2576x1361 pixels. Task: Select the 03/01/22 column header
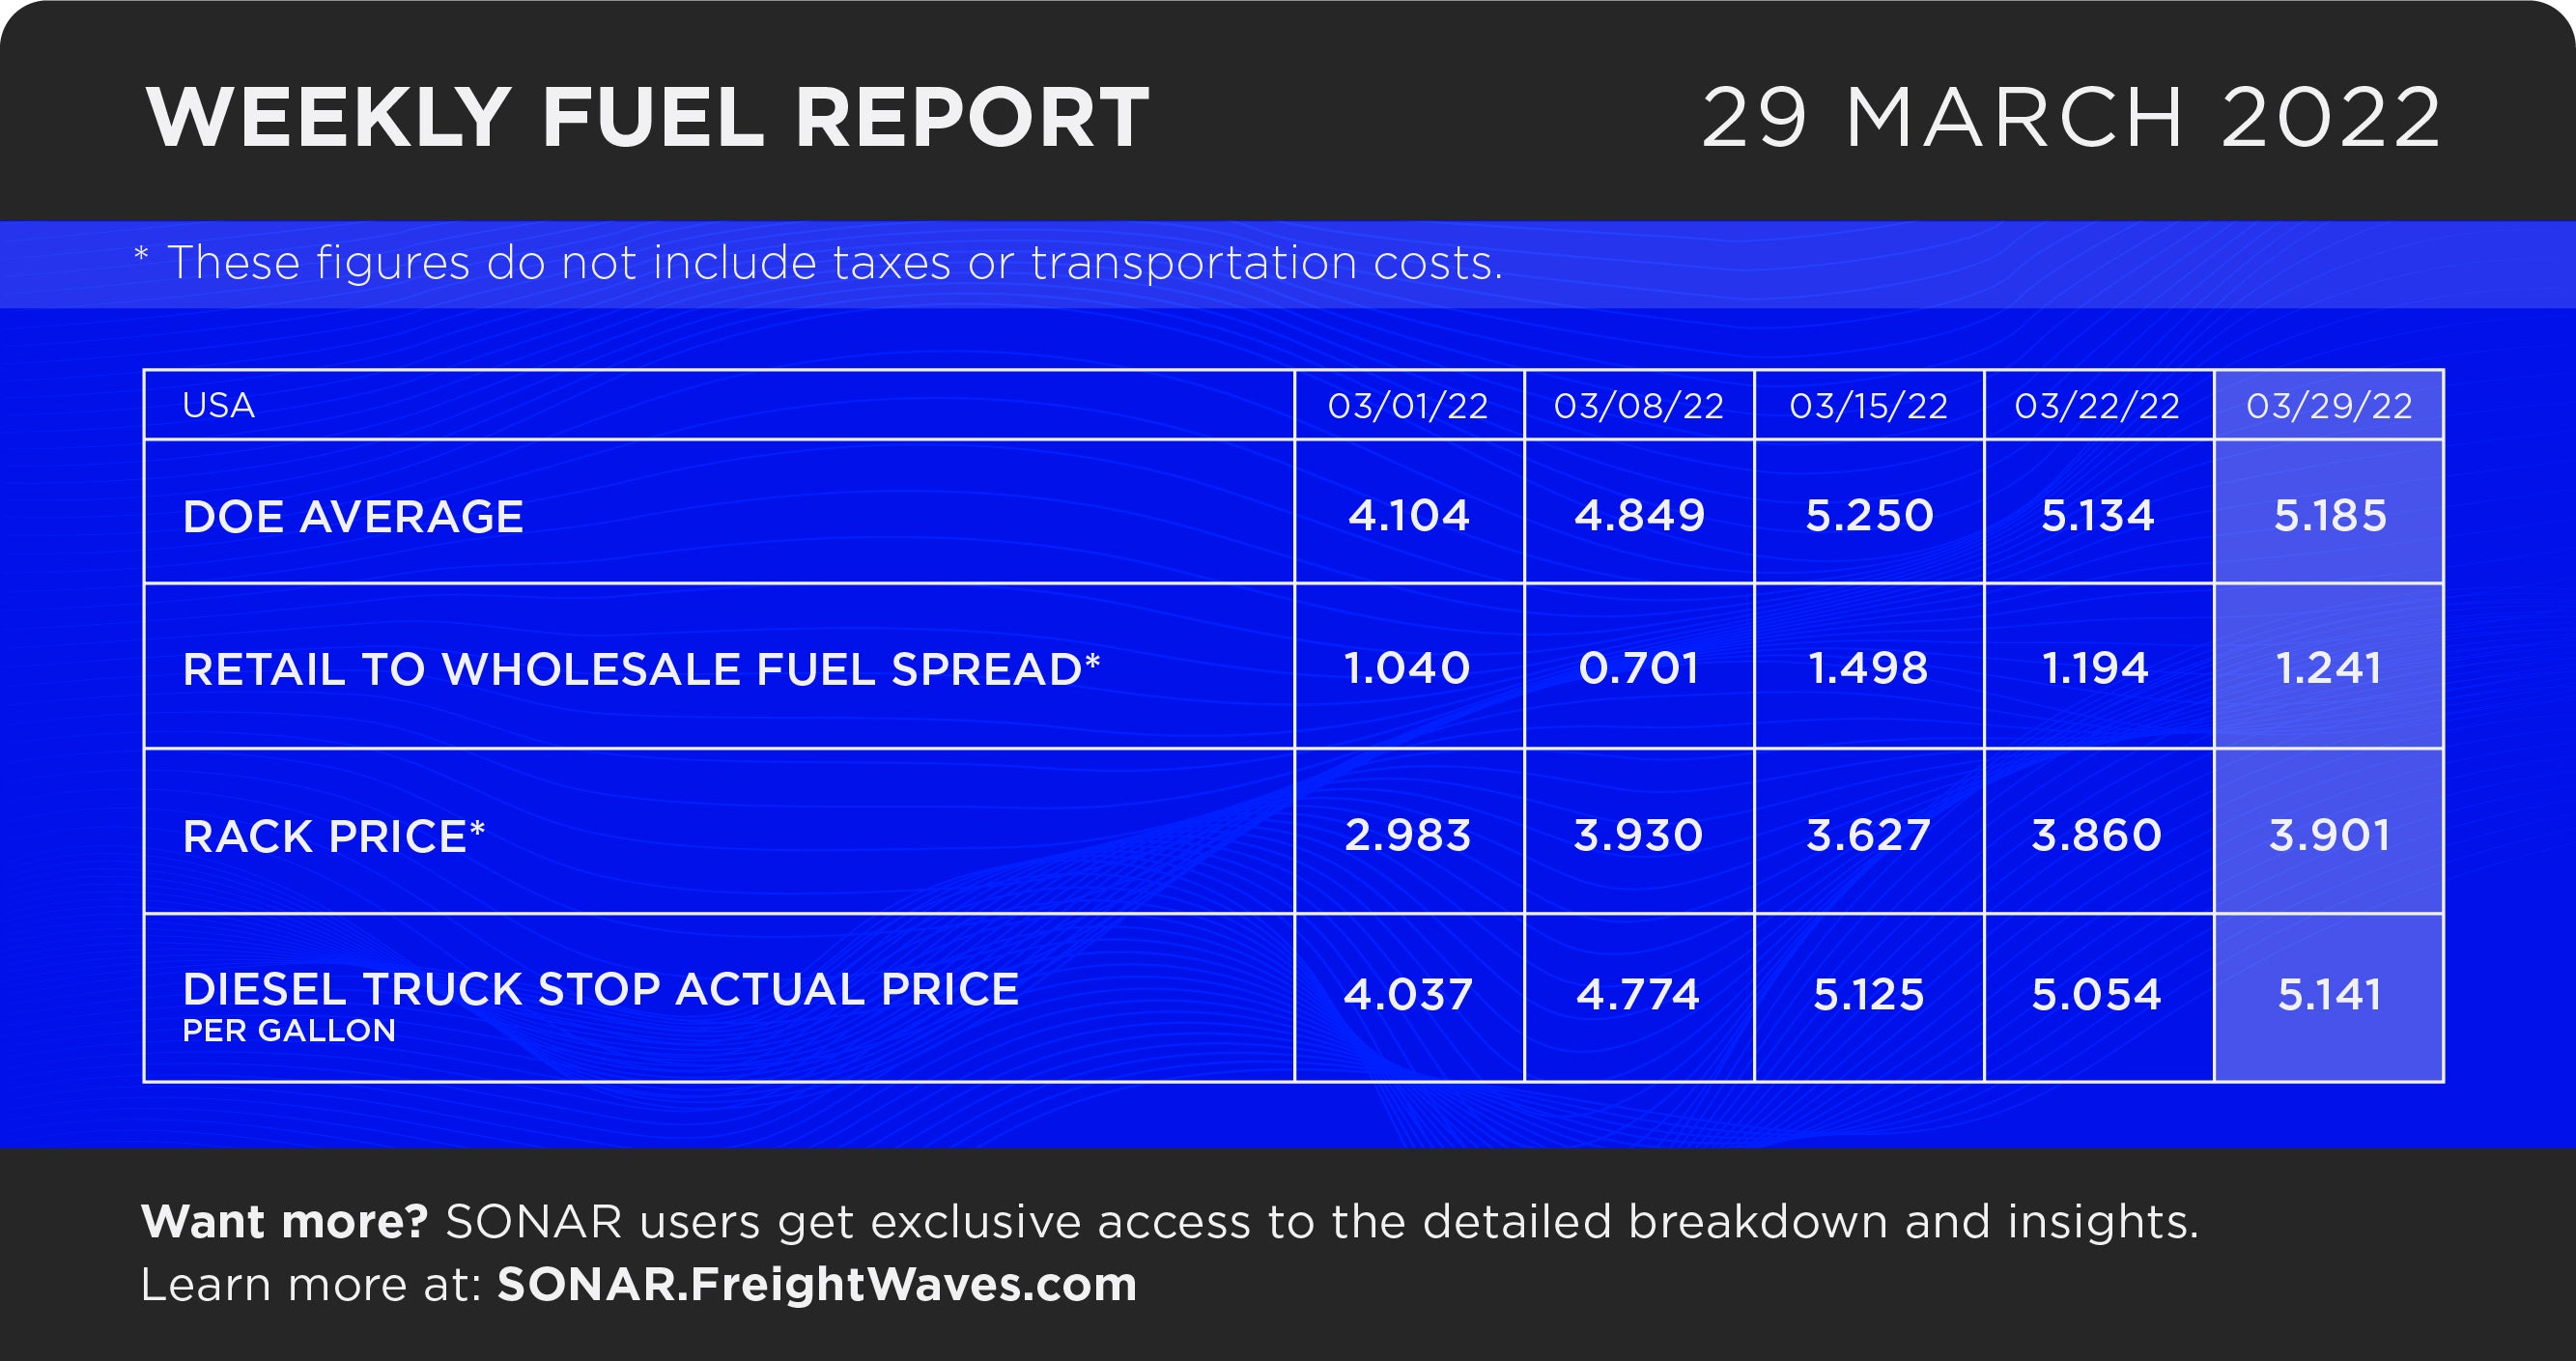pyautogui.click(x=1408, y=406)
